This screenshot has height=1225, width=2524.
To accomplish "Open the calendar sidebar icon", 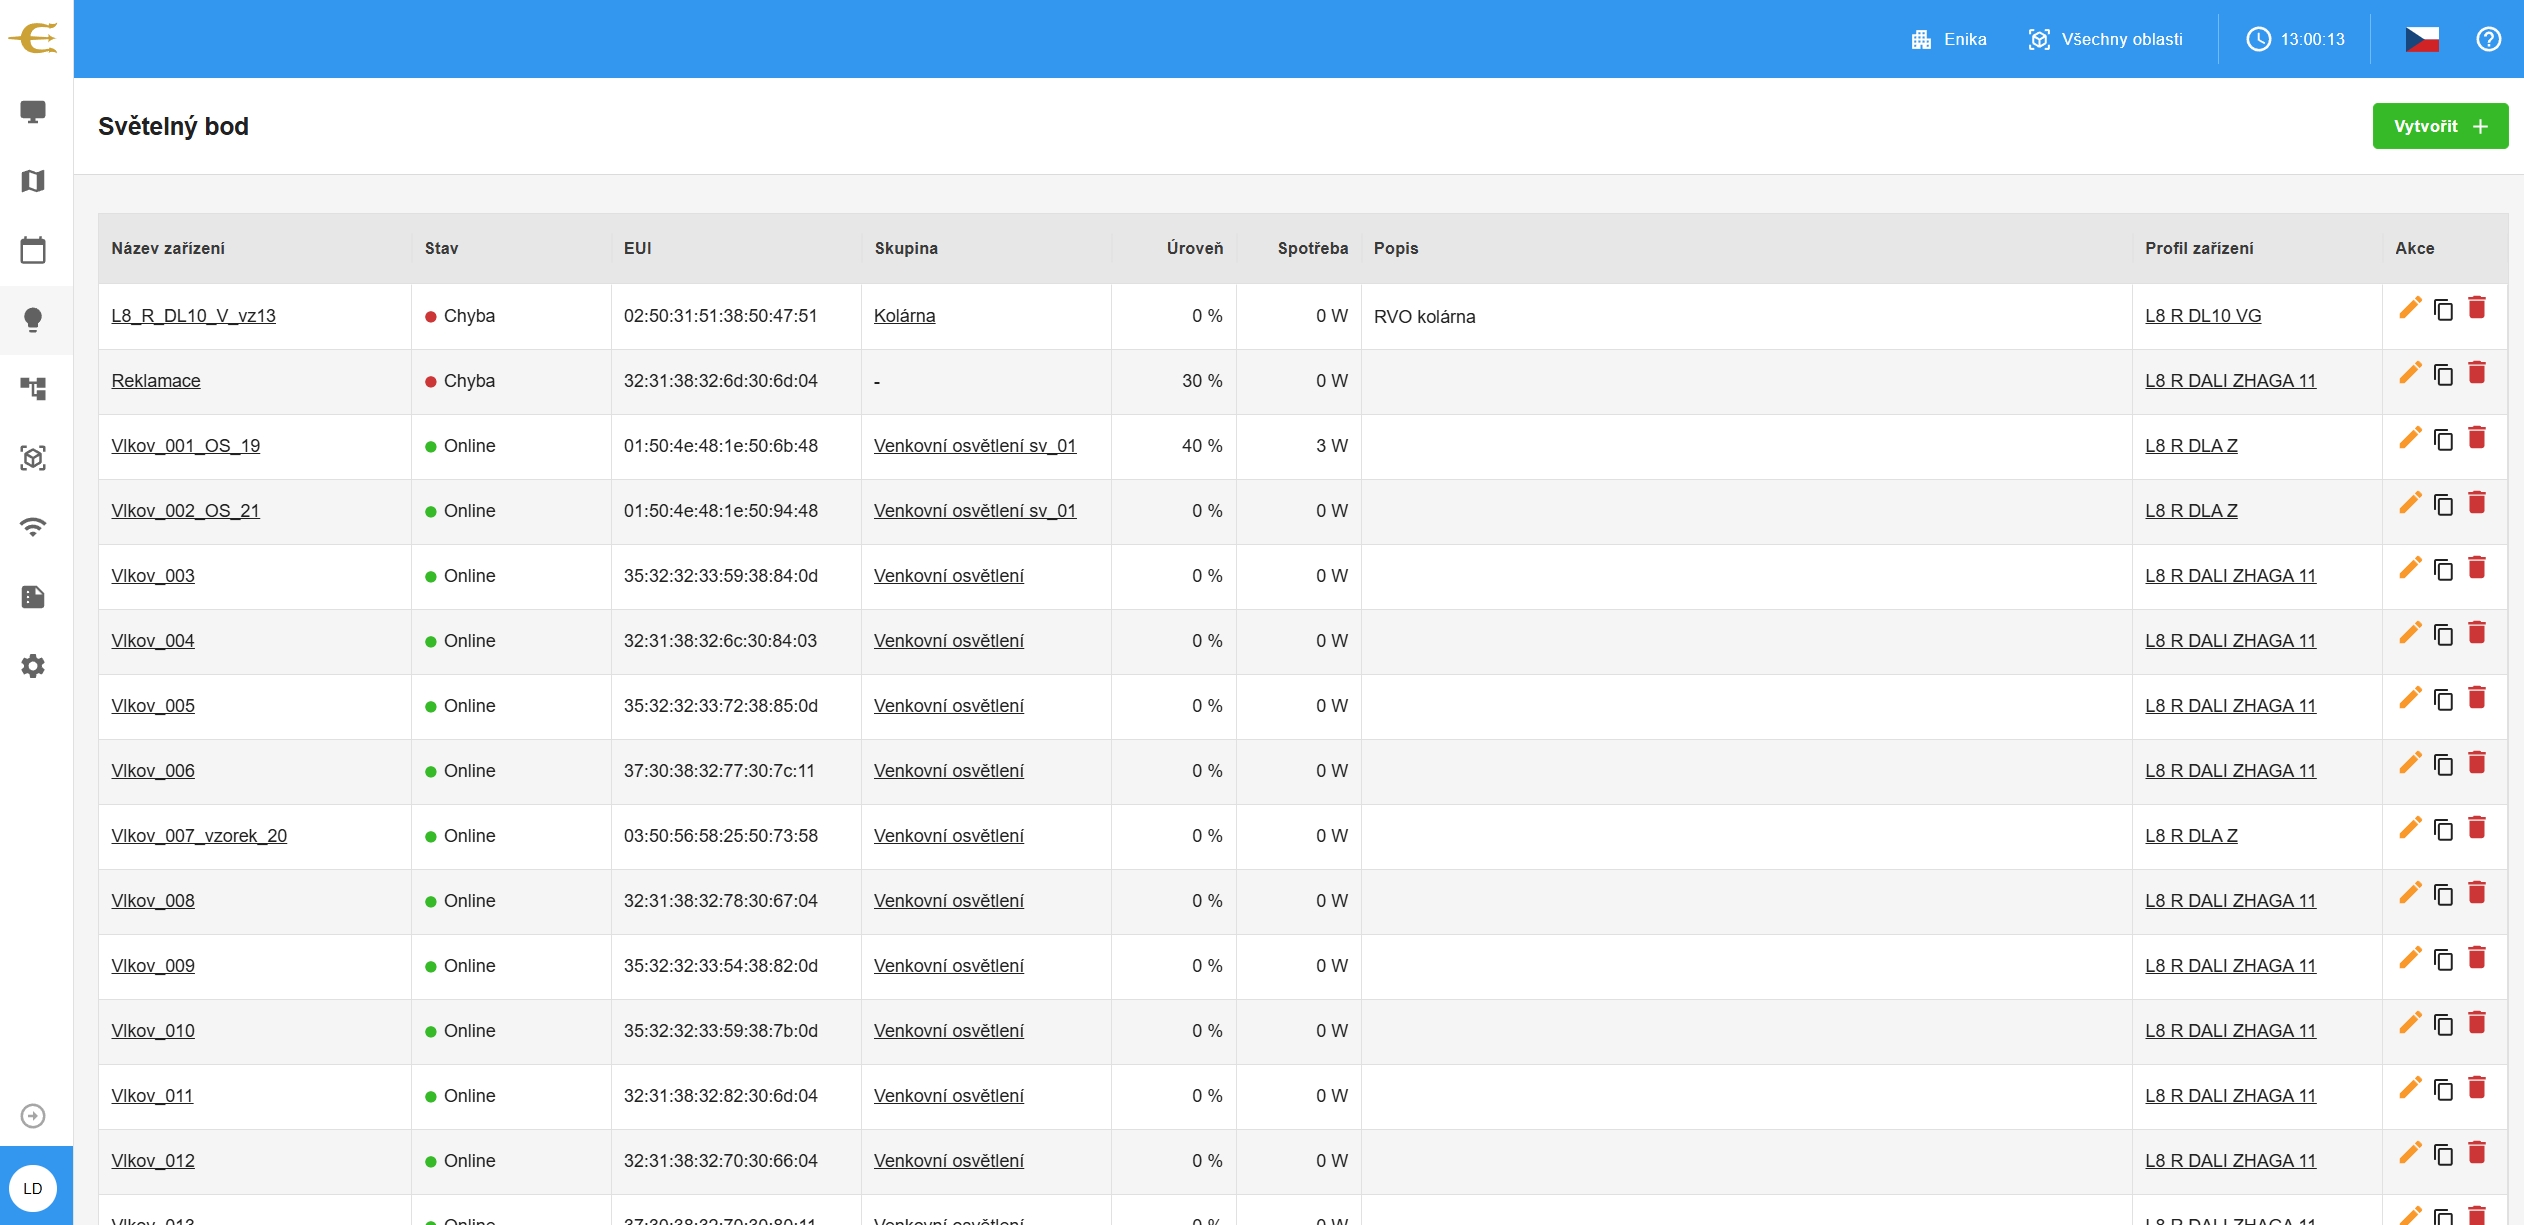I will 33,250.
